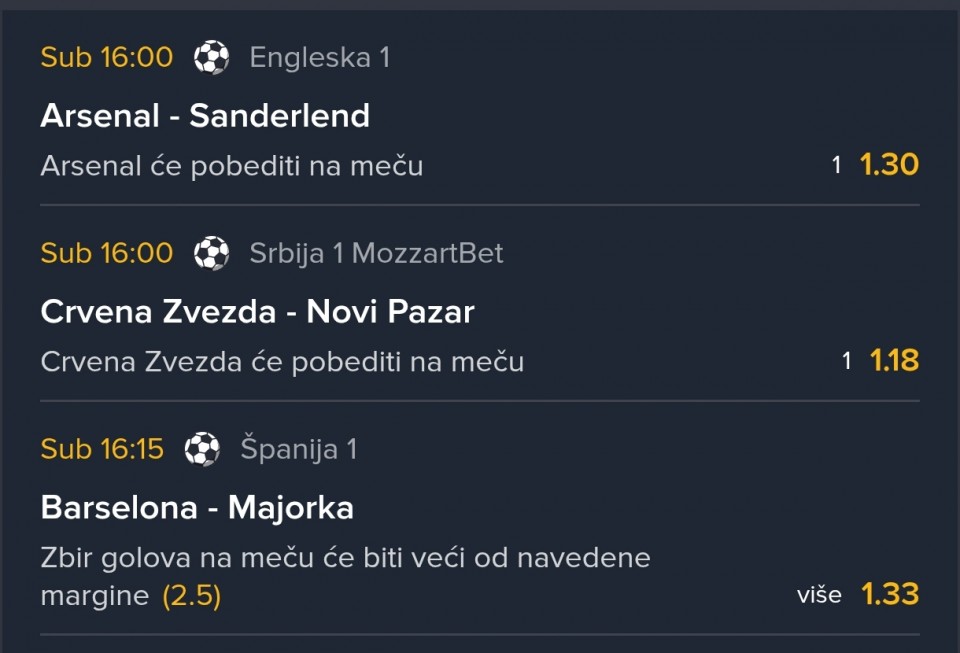The width and height of the screenshot is (960, 653).
Task: Click the 1.30 odds for Arsenal
Action: 889,164
